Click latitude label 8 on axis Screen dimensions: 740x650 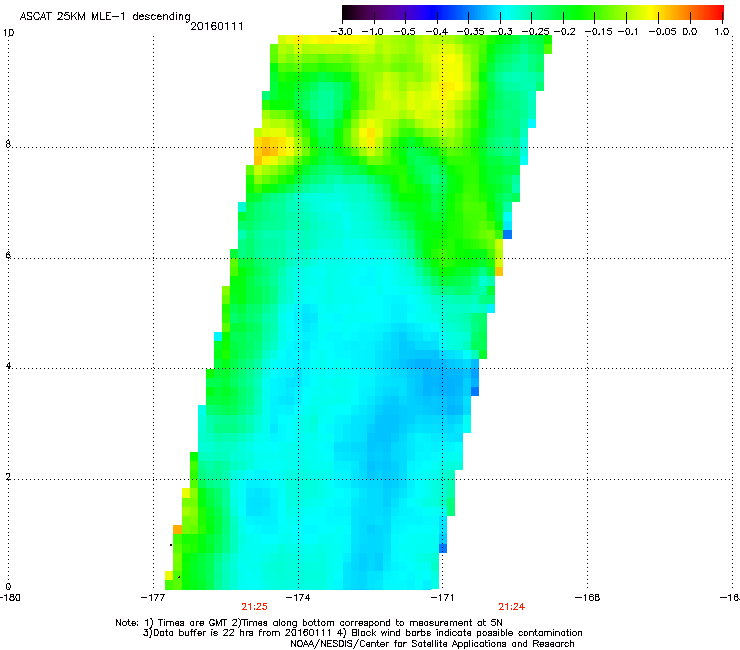tap(8, 144)
